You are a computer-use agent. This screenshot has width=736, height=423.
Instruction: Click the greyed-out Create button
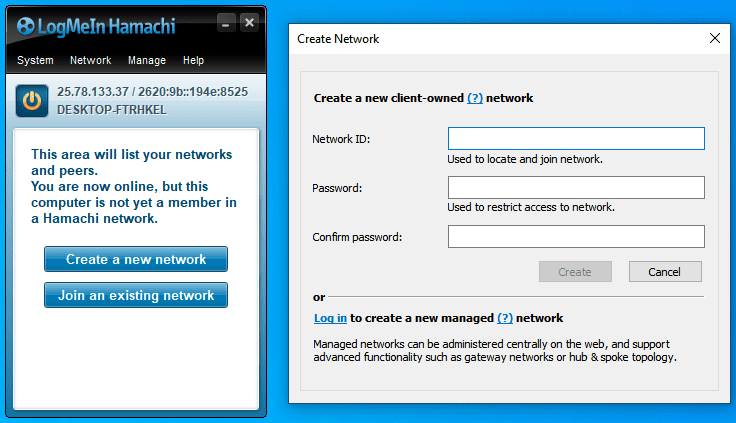tap(575, 271)
